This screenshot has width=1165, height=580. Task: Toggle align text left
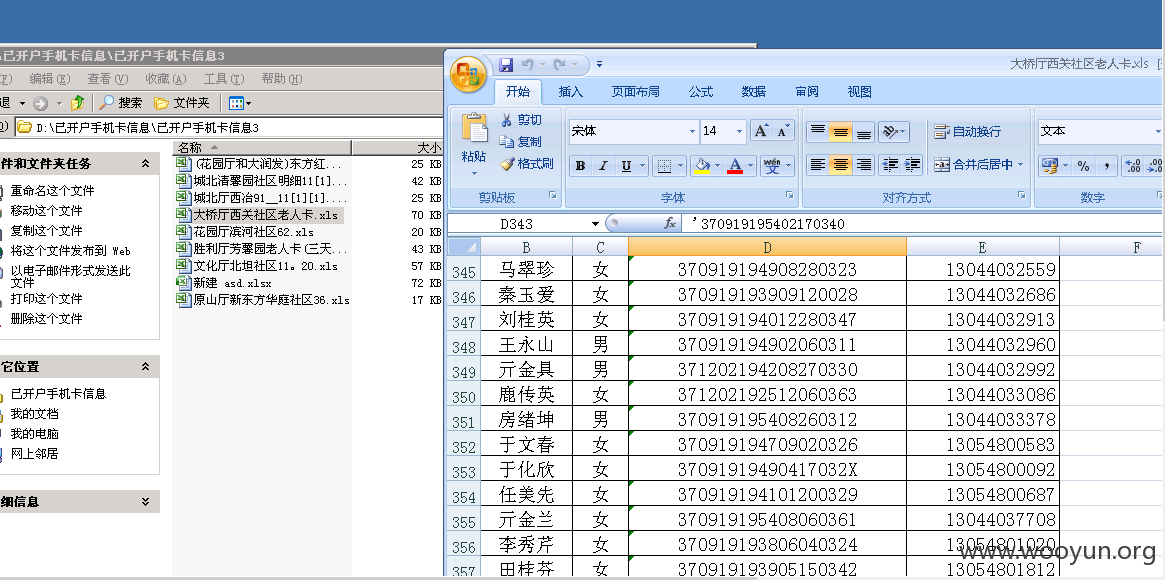click(817, 164)
